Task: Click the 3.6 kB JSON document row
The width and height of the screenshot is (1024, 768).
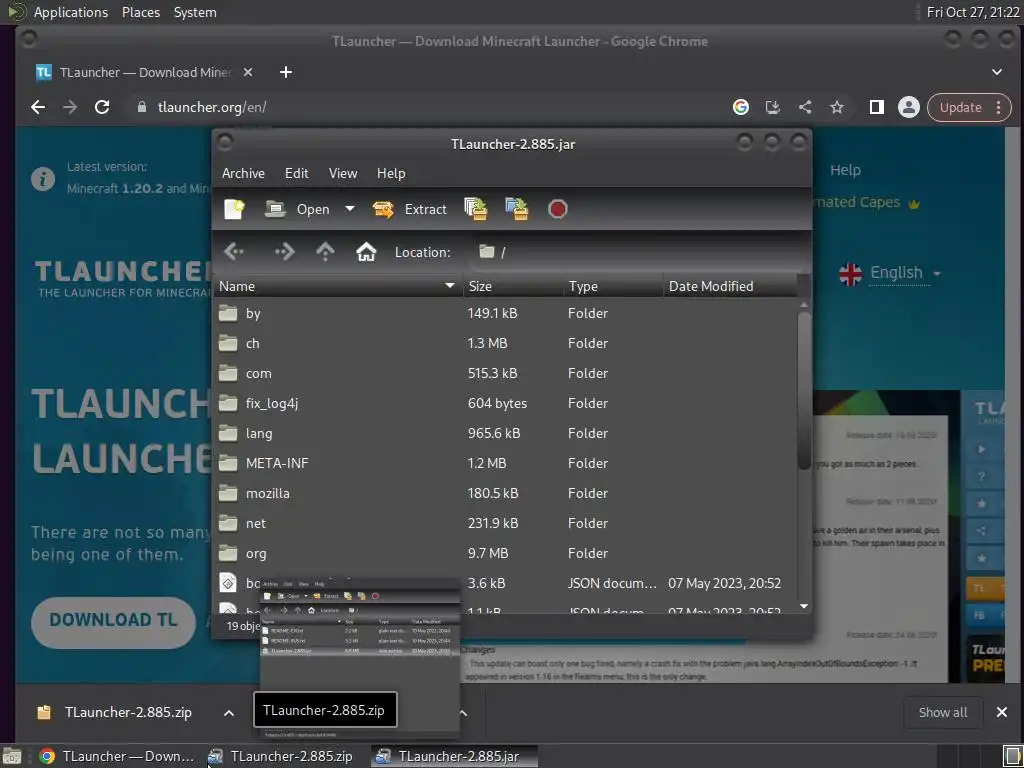Action: click(505, 583)
